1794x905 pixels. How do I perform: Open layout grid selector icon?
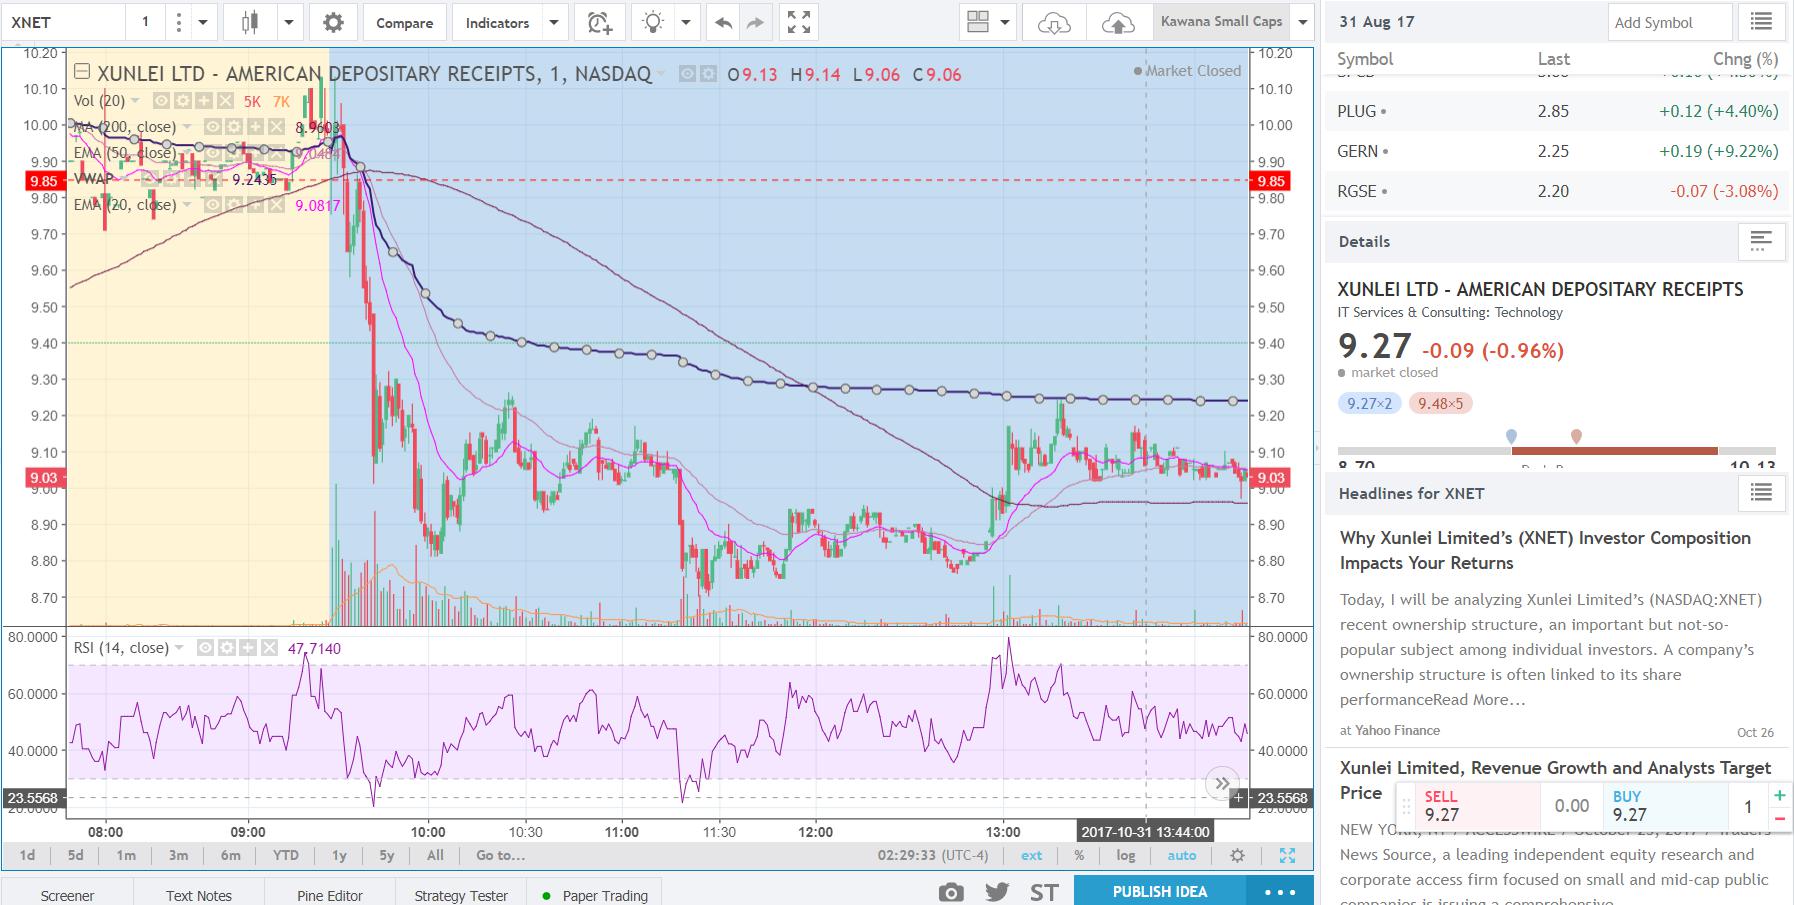pos(978,22)
